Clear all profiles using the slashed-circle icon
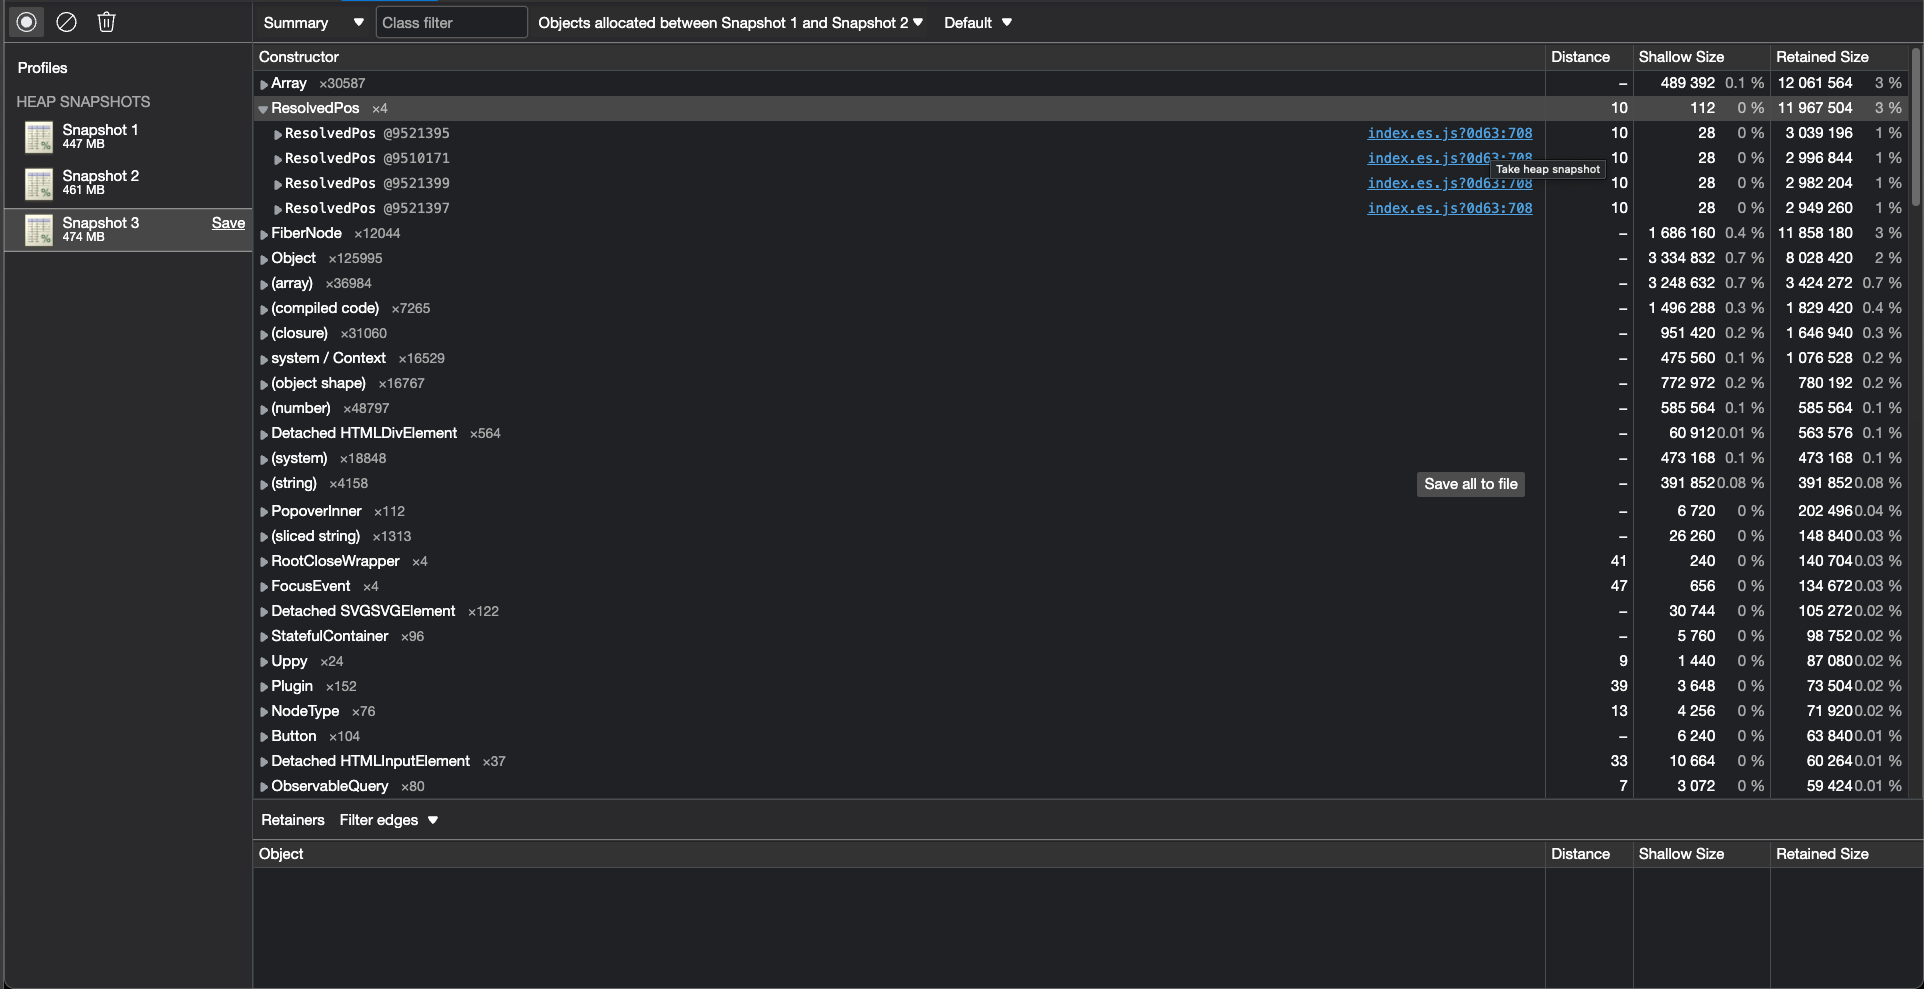 click(66, 21)
